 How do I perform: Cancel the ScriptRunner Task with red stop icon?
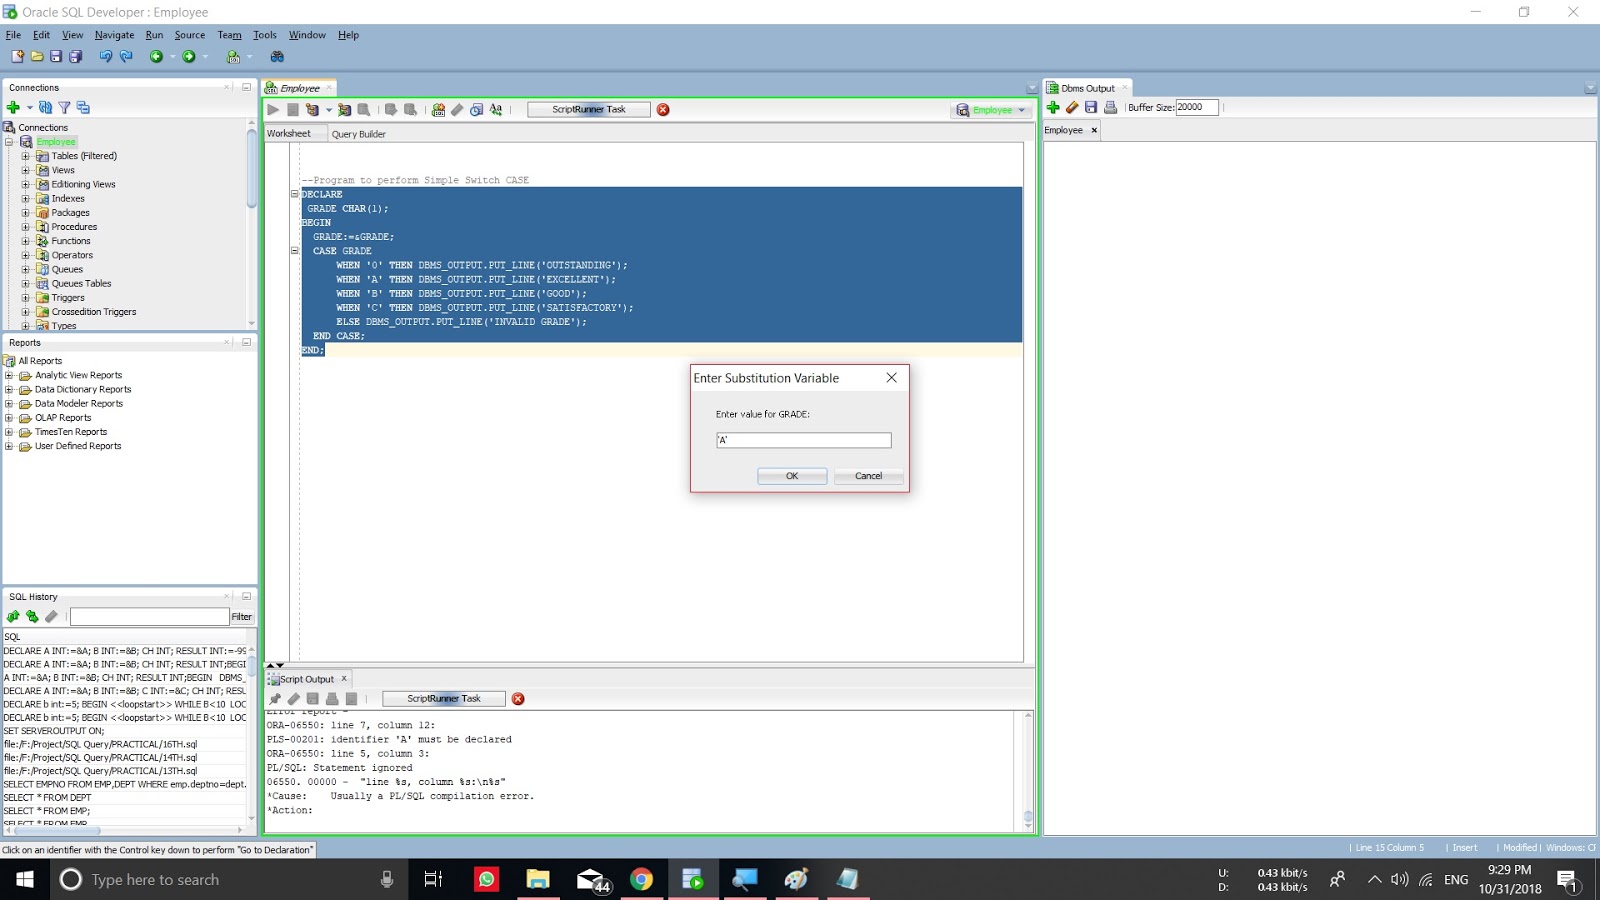tap(663, 110)
